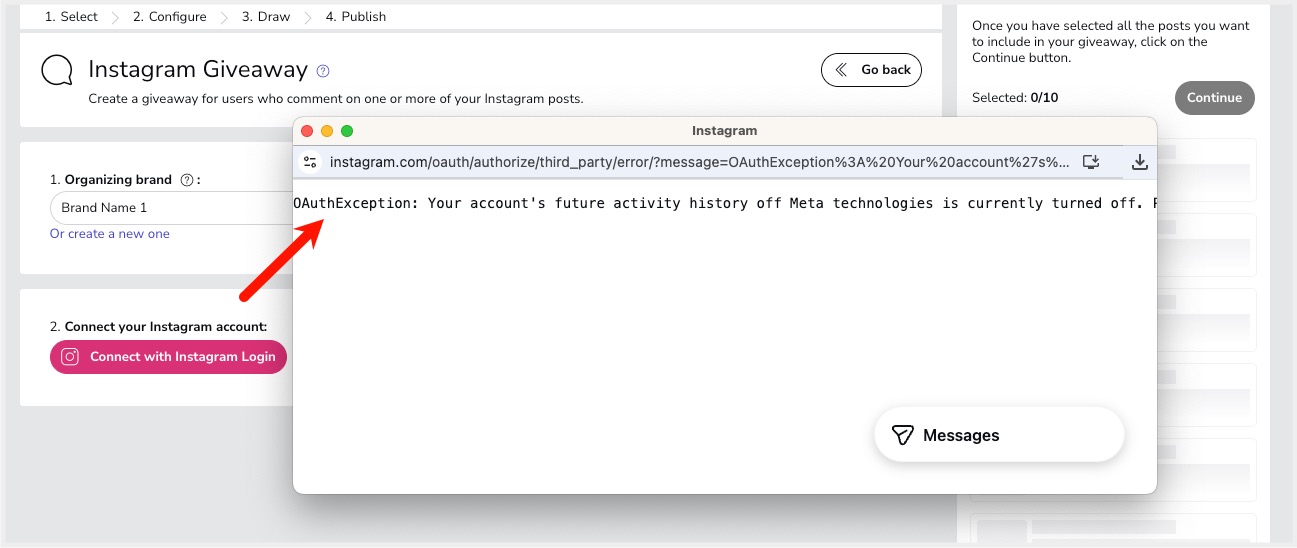Open the 2. Configure step

tap(169, 17)
